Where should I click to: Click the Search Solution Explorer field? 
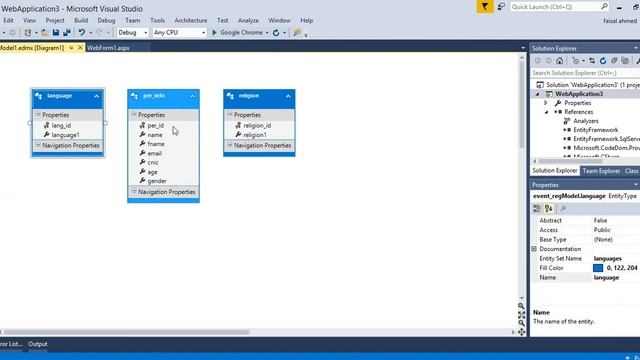pyautogui.click(x=585, y=73)
